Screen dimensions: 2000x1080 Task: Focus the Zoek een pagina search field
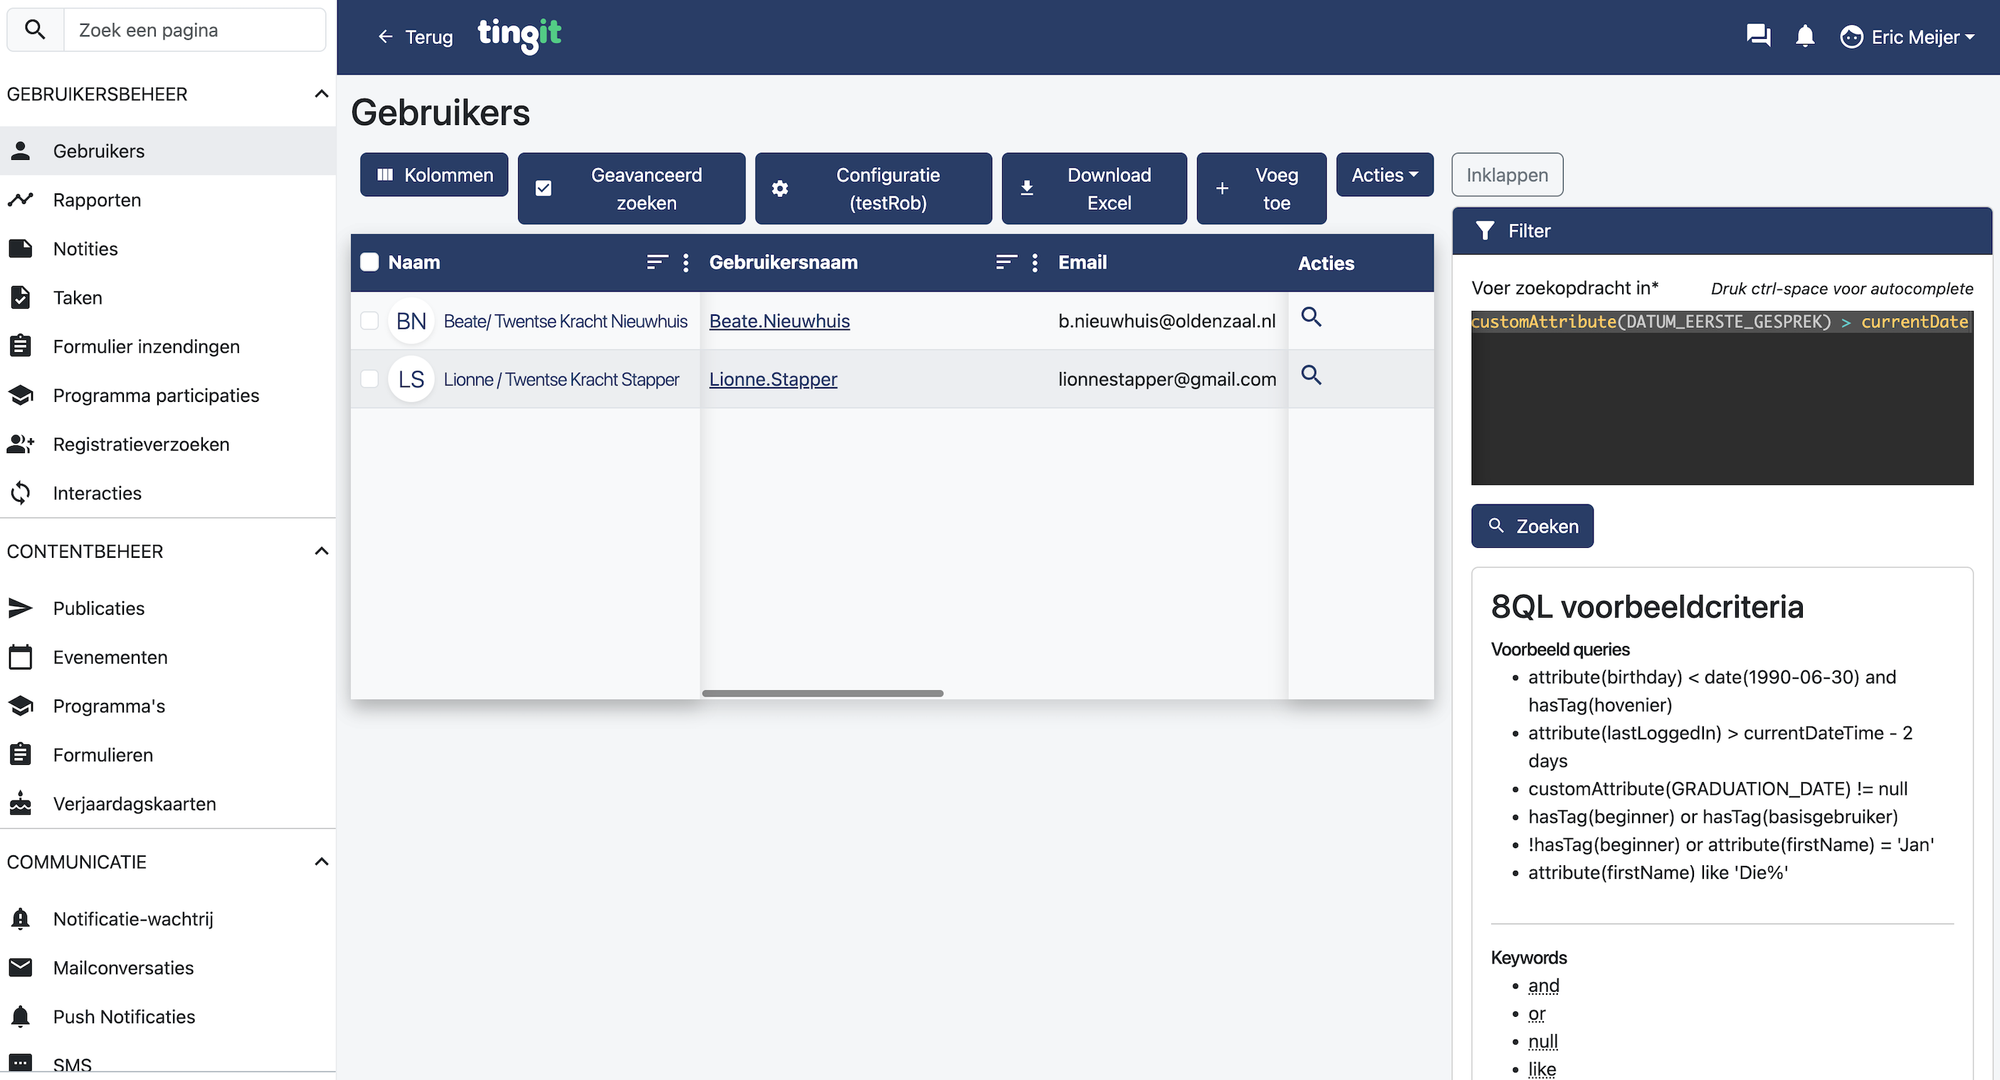pos(195,30)
